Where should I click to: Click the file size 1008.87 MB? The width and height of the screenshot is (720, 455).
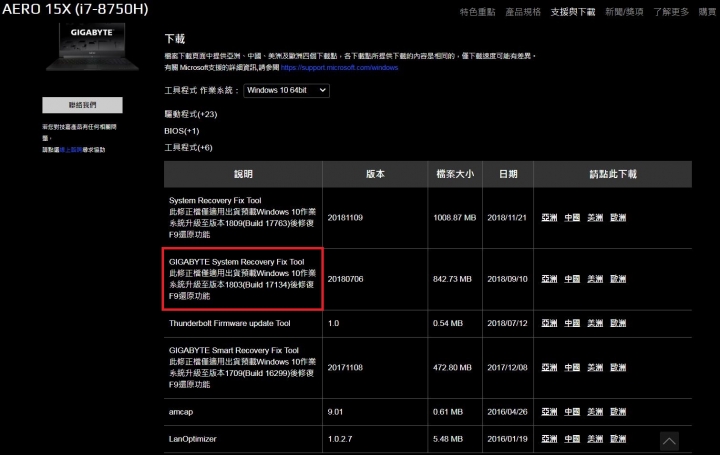tap(455, 218)
